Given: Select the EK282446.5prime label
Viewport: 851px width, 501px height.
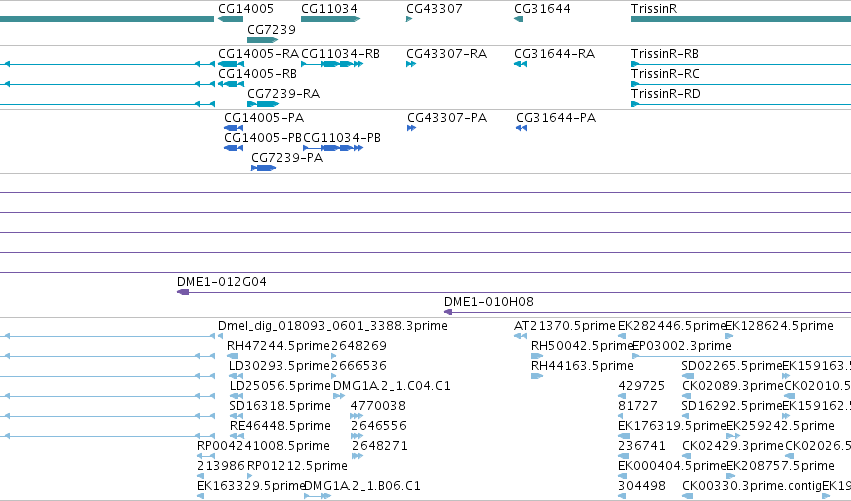Looking at the screenshot, I should 672,326.
